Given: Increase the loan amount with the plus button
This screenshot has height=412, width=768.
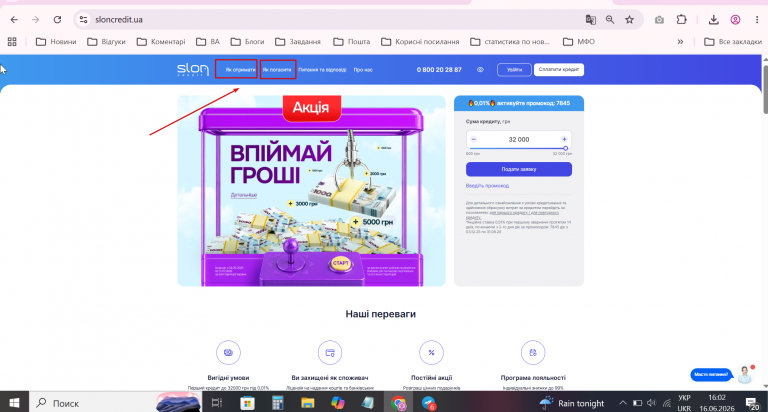Looking at the screenshot, I should pyautogui.click(x=564, y=139).
